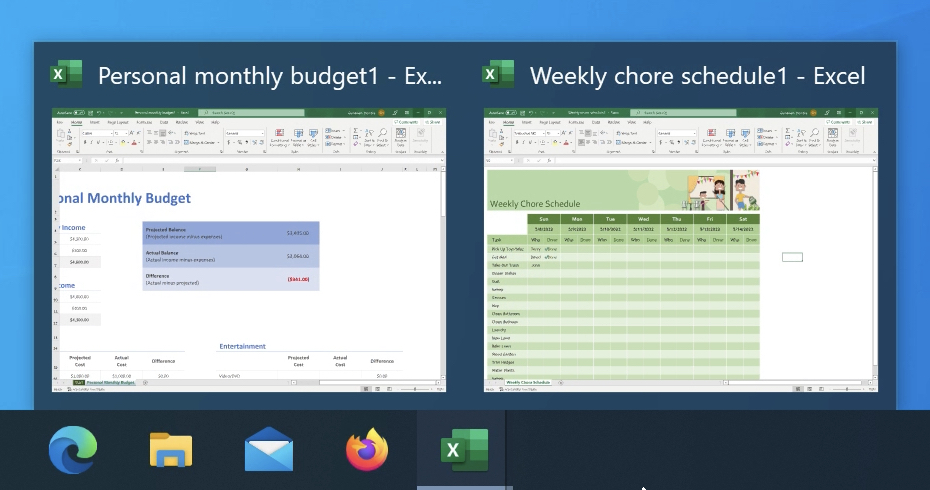Click Sort & Filter in the Personal monthly budget preview
Image resolution: width=930 pixels, height=490 pixels.
(370, 137)
